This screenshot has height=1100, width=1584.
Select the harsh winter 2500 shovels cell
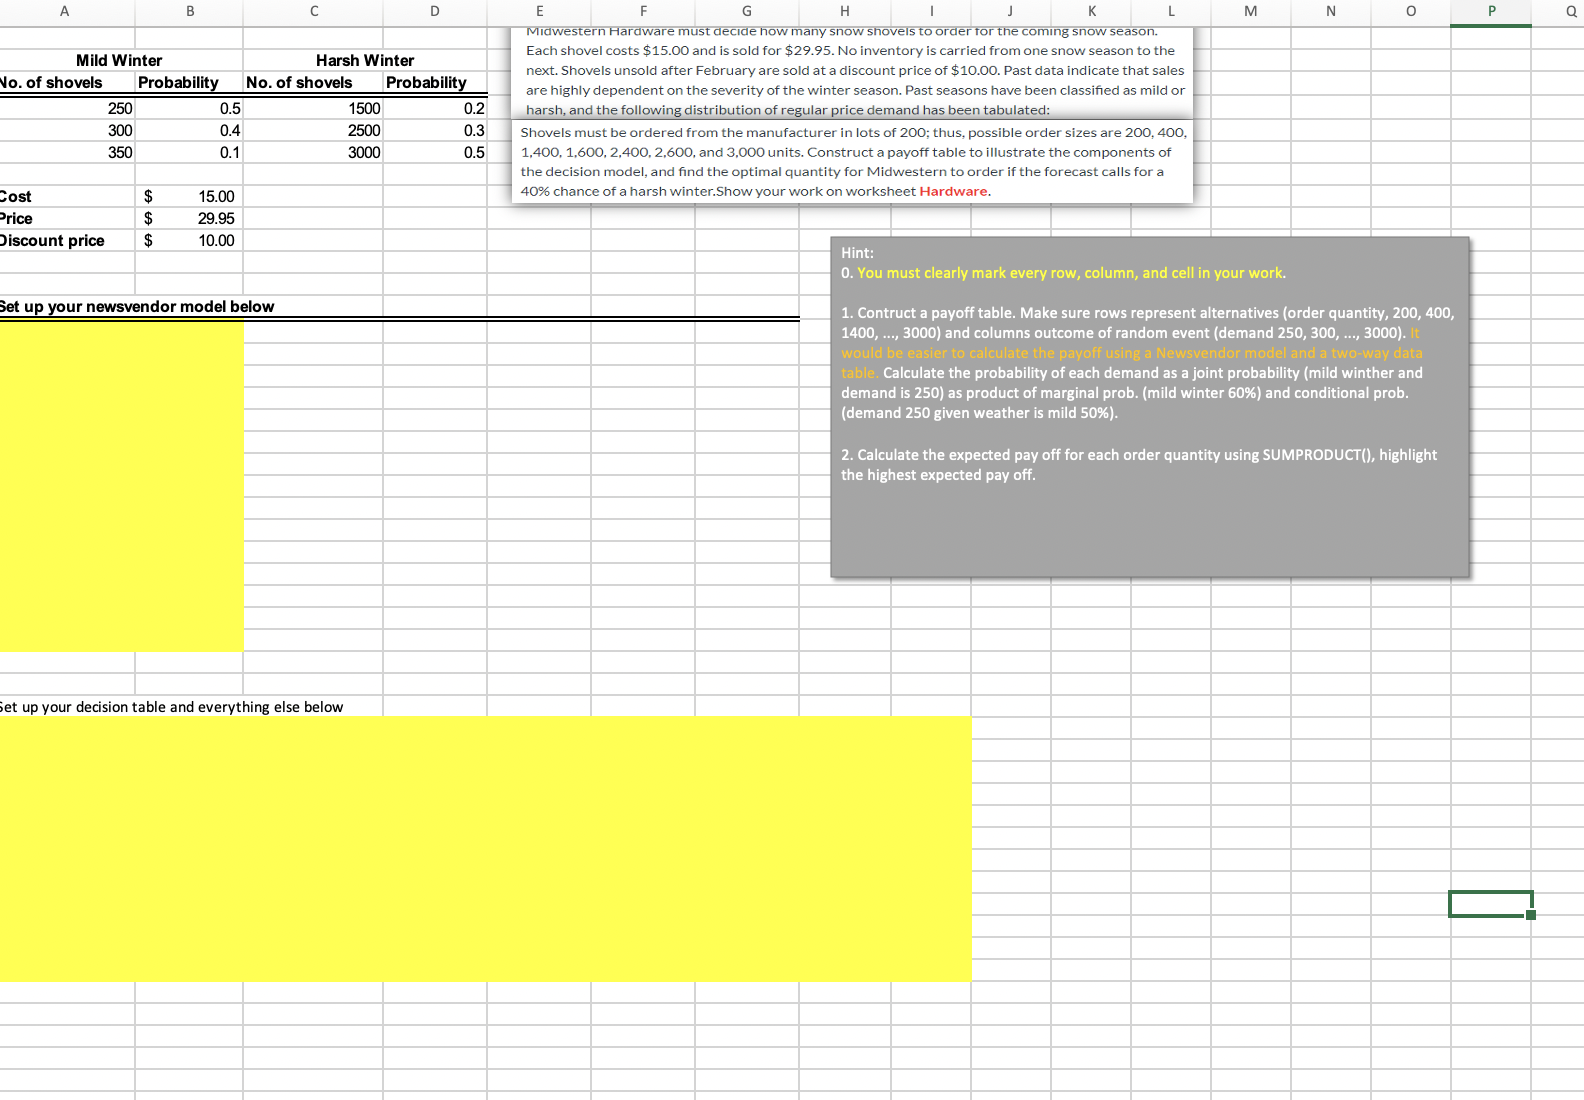(313, 130)
